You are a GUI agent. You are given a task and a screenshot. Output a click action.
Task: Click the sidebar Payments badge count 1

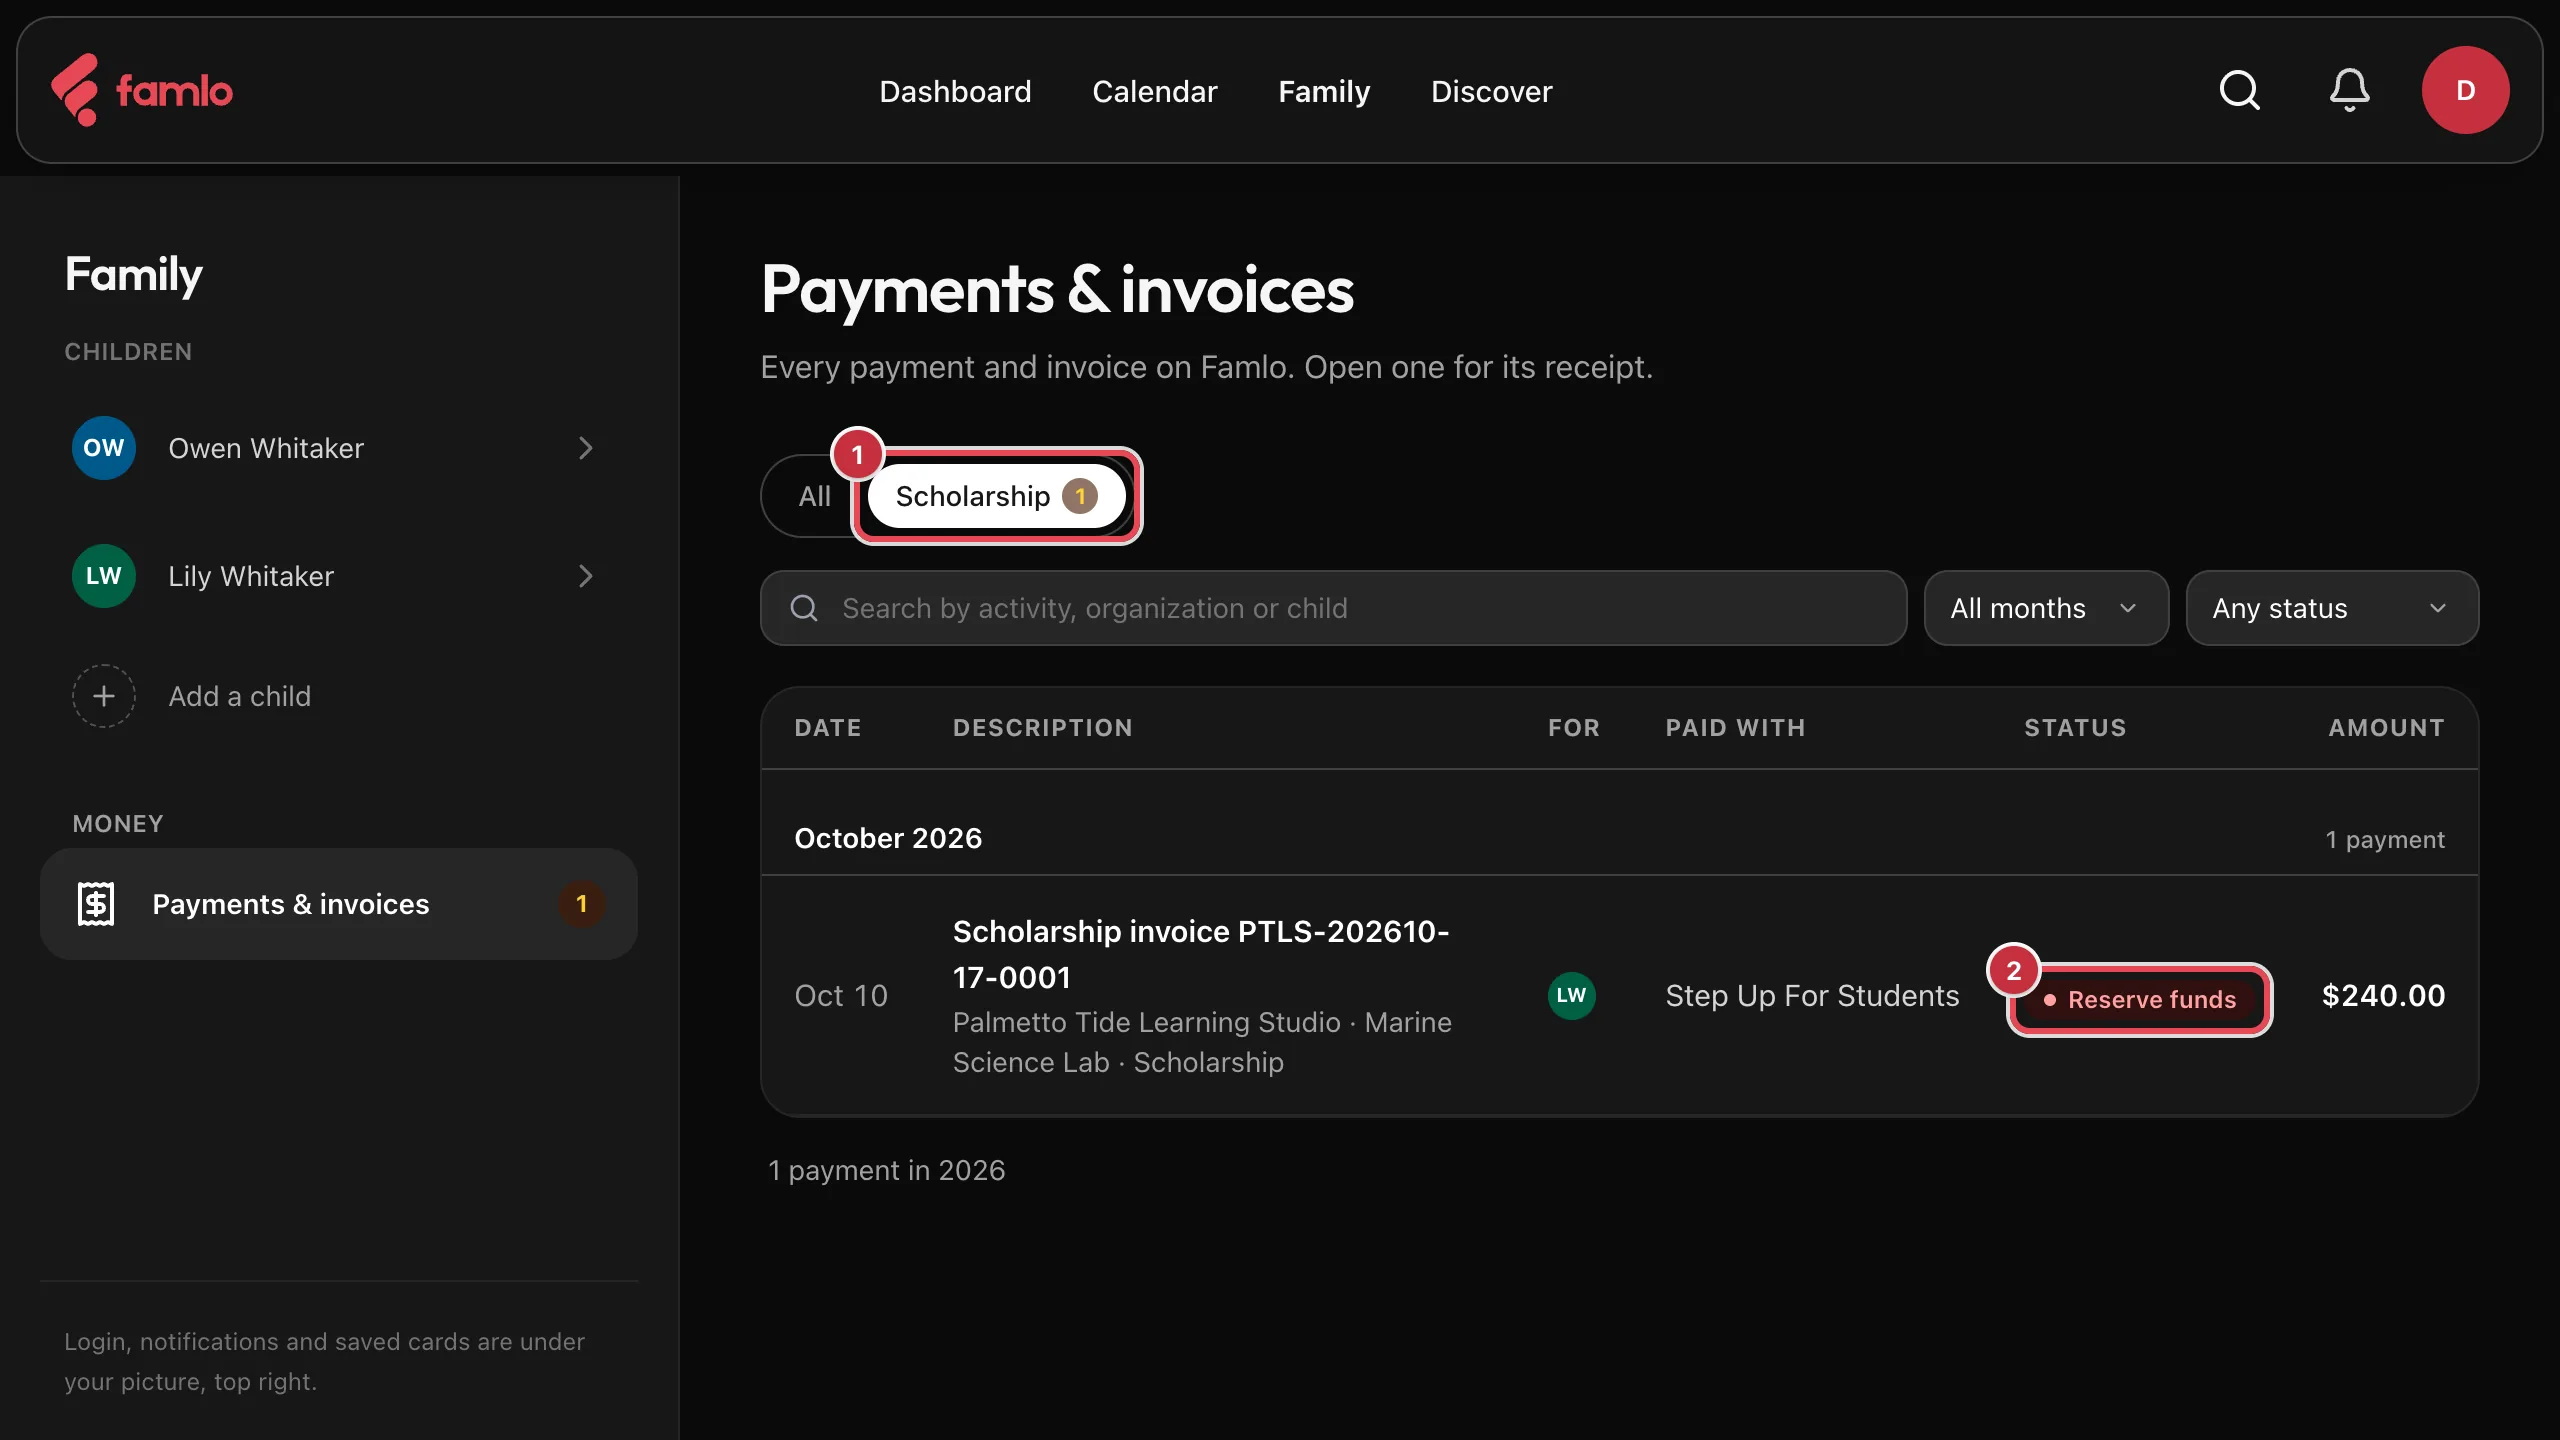pos(581,904)
